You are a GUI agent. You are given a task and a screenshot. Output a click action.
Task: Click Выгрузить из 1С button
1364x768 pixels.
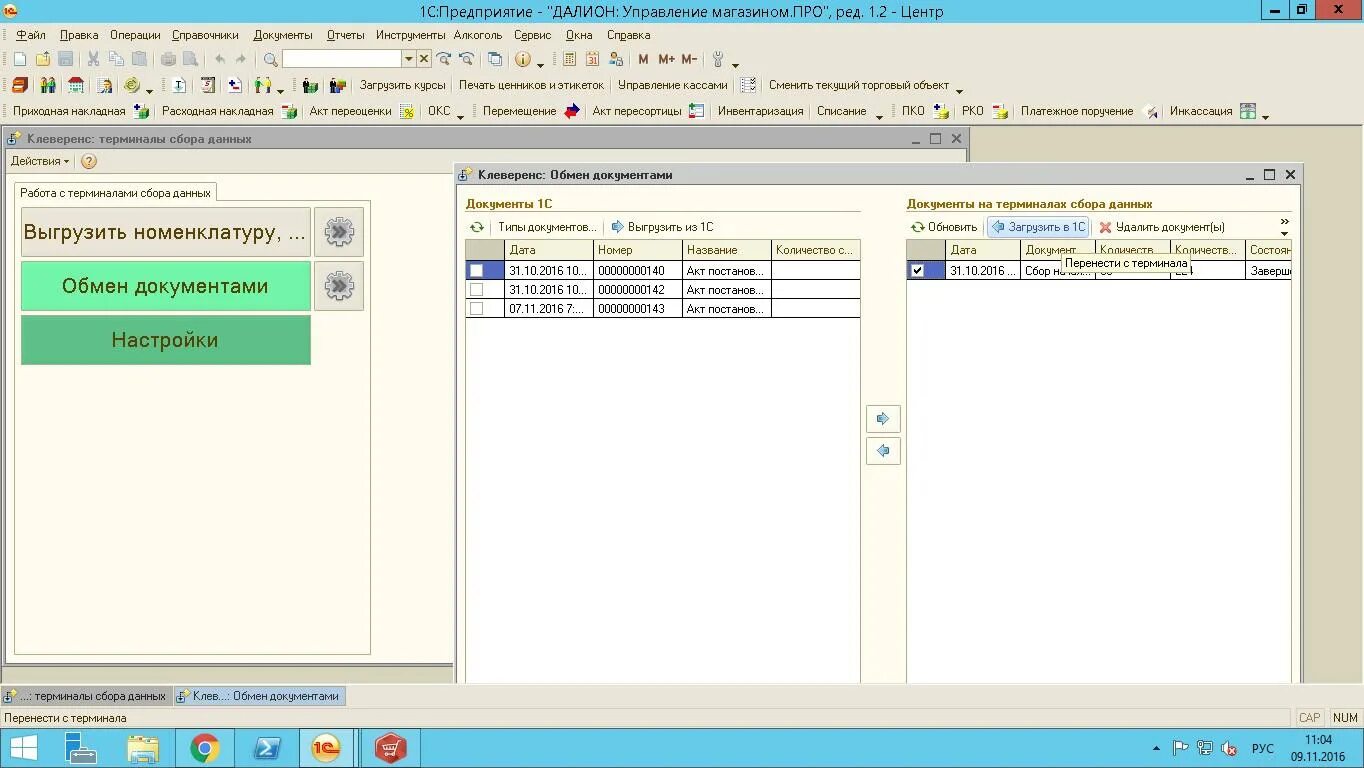tap(662, 227)
